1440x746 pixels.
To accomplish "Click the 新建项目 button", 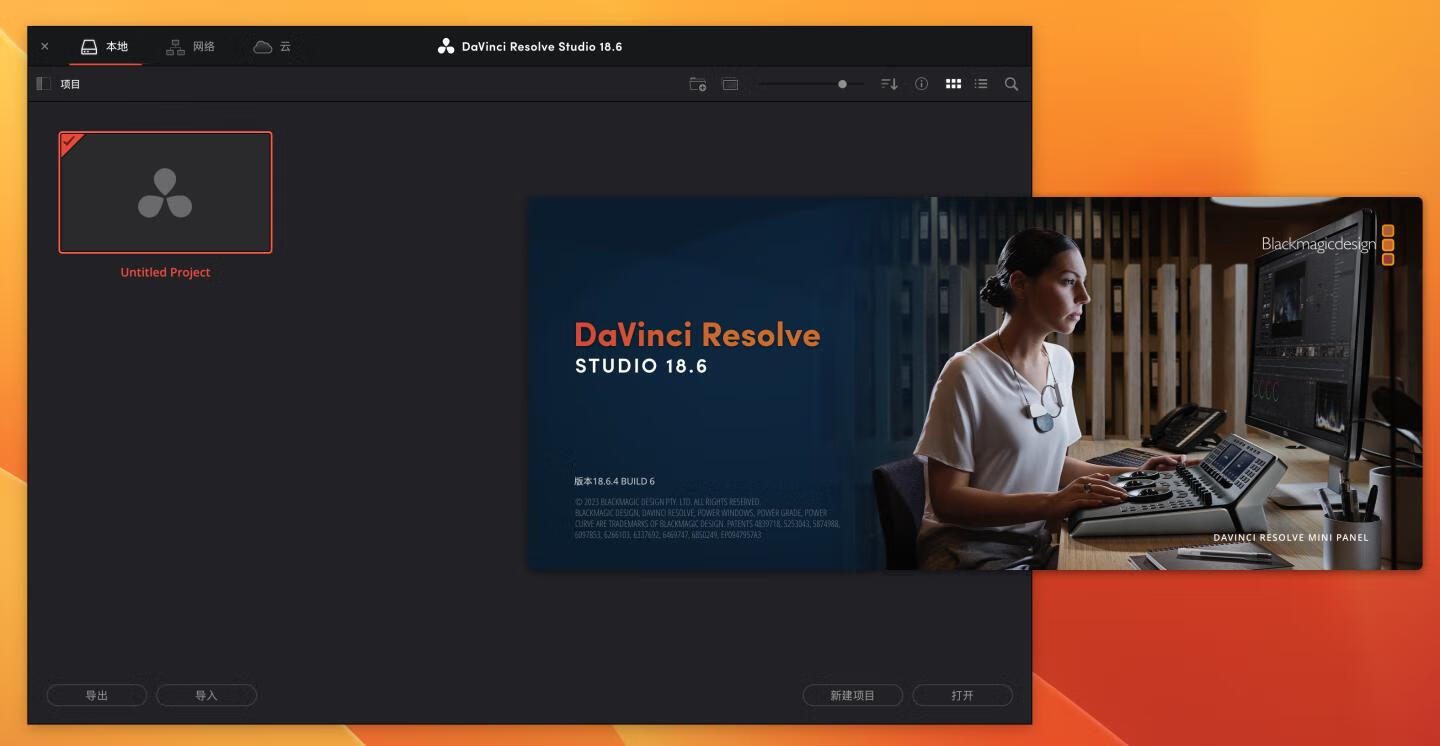I will point(852,695).
